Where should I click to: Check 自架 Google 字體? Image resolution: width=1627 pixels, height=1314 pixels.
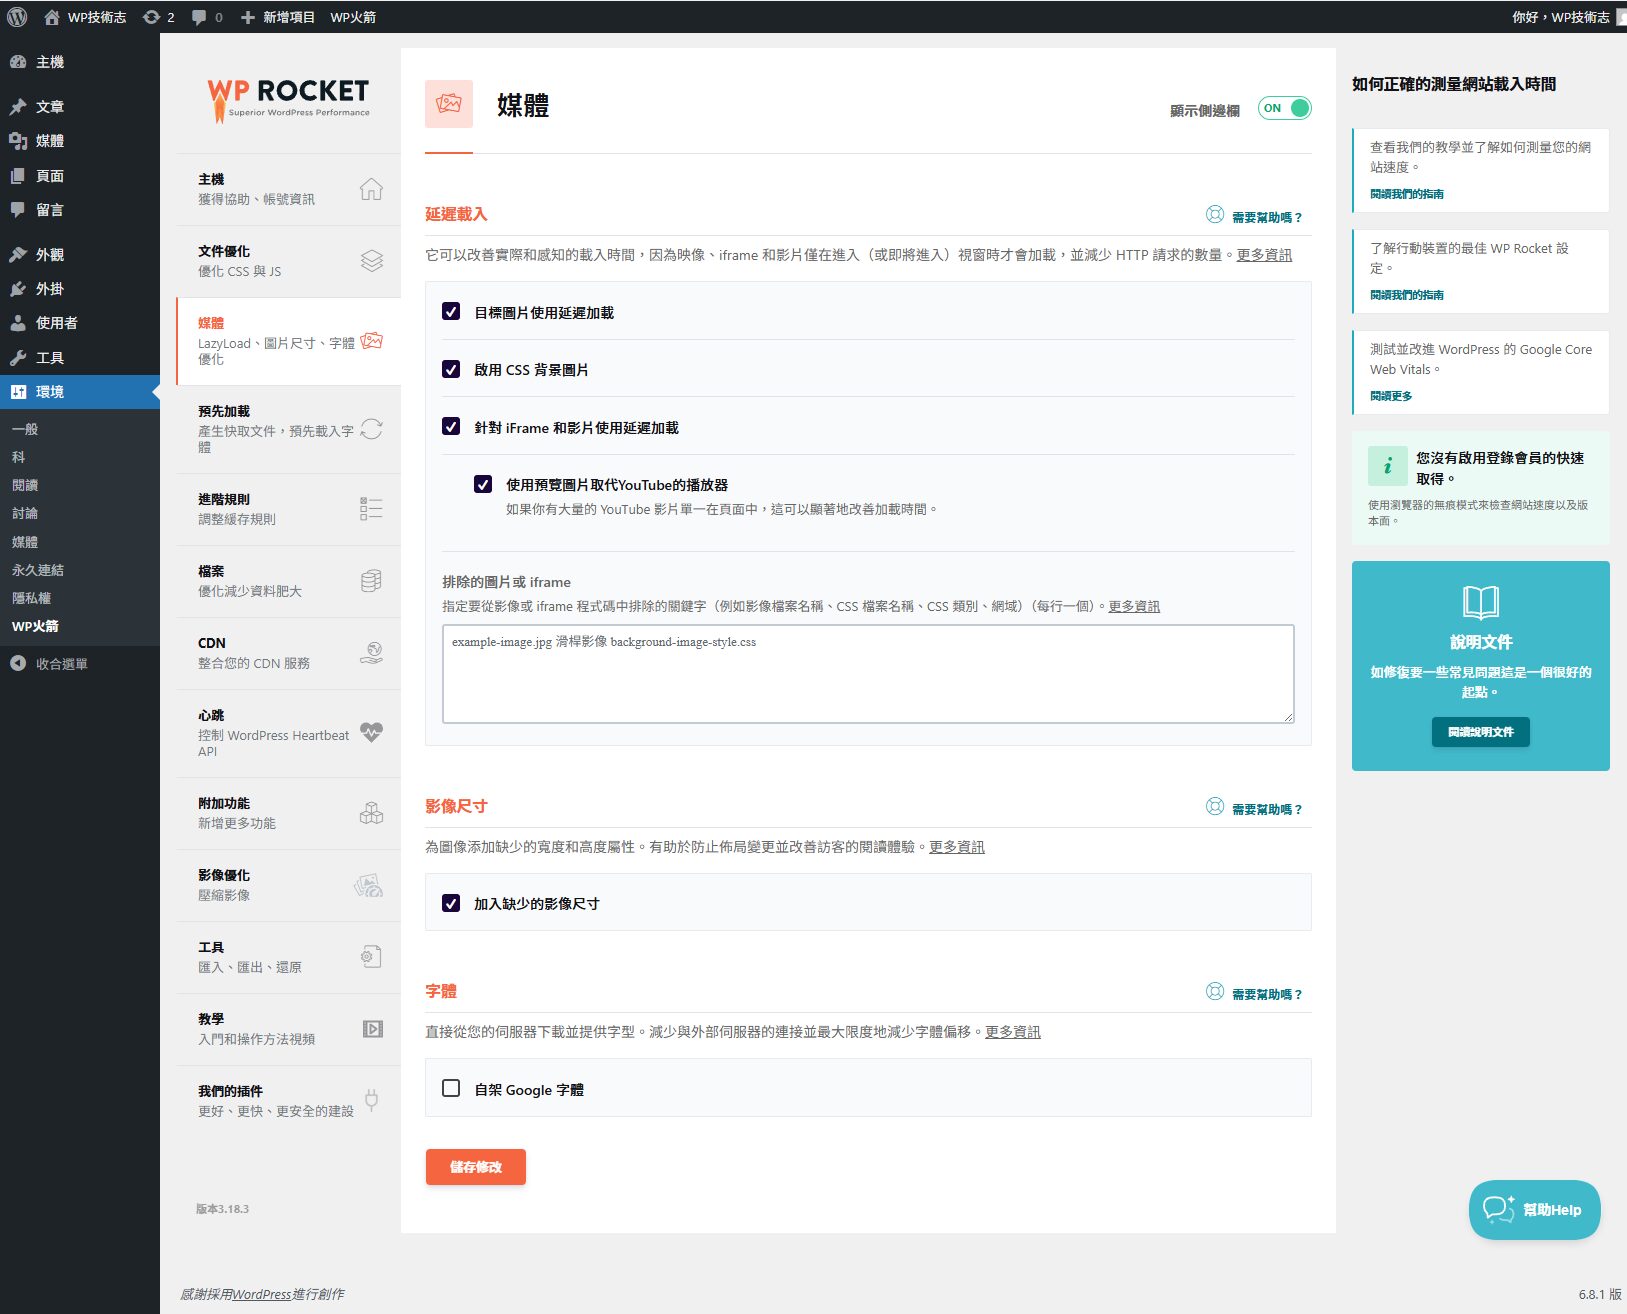tap(451, 1088)
